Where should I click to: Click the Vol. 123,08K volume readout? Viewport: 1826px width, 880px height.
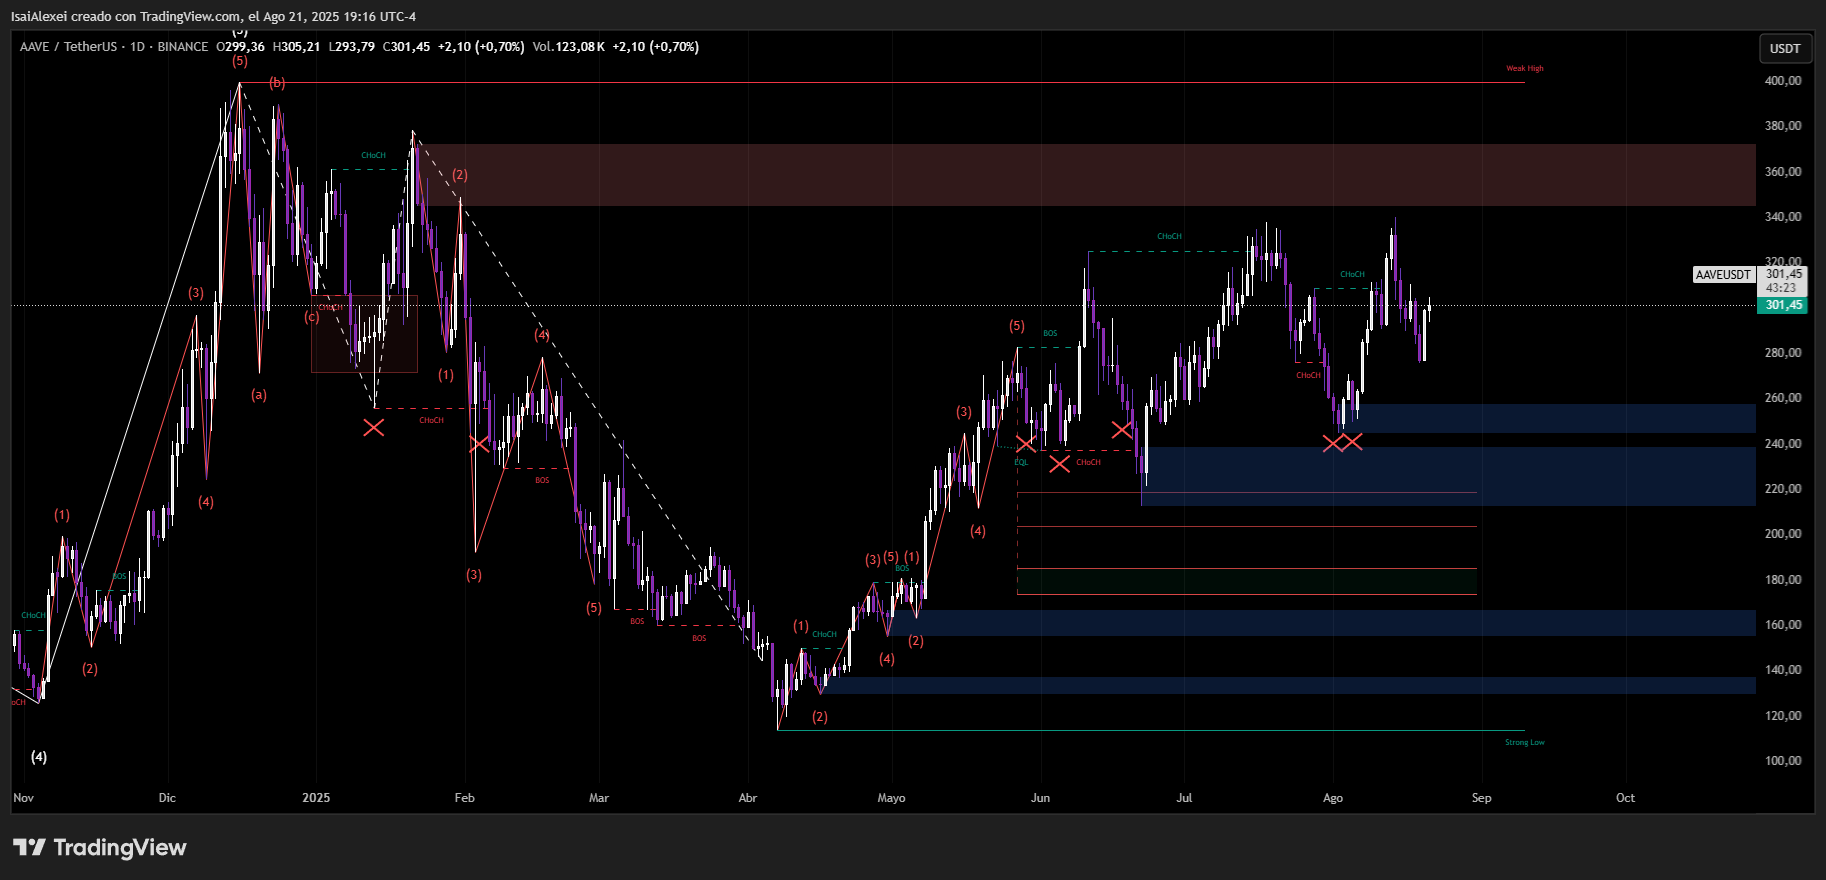pyautogui.click(x=568, y=47)
